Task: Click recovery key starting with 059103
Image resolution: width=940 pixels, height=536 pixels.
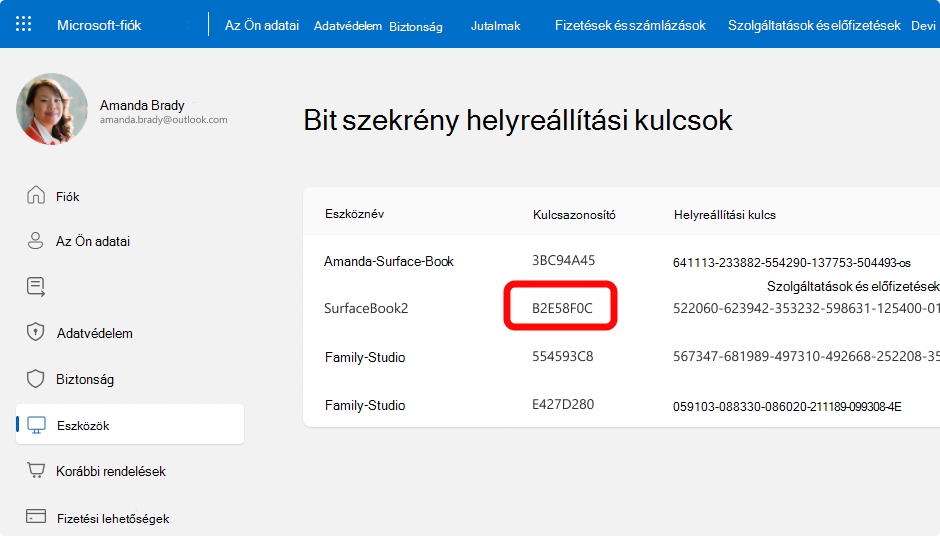Action: coord(787,406)
